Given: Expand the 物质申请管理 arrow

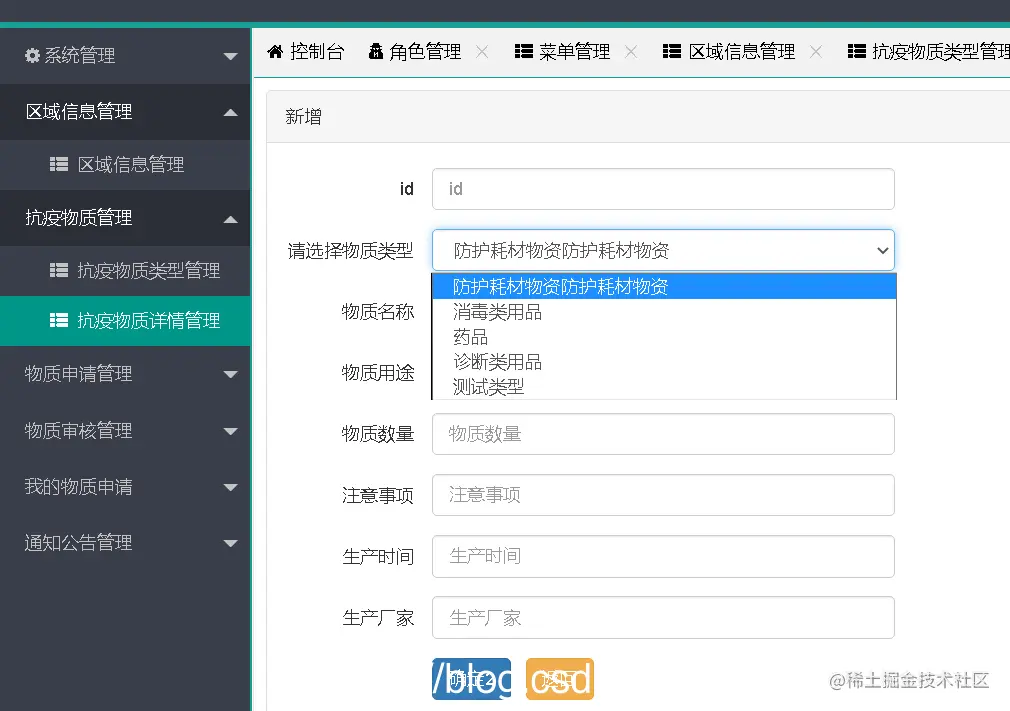Looking at the screenshot, I should coord(231,374).
